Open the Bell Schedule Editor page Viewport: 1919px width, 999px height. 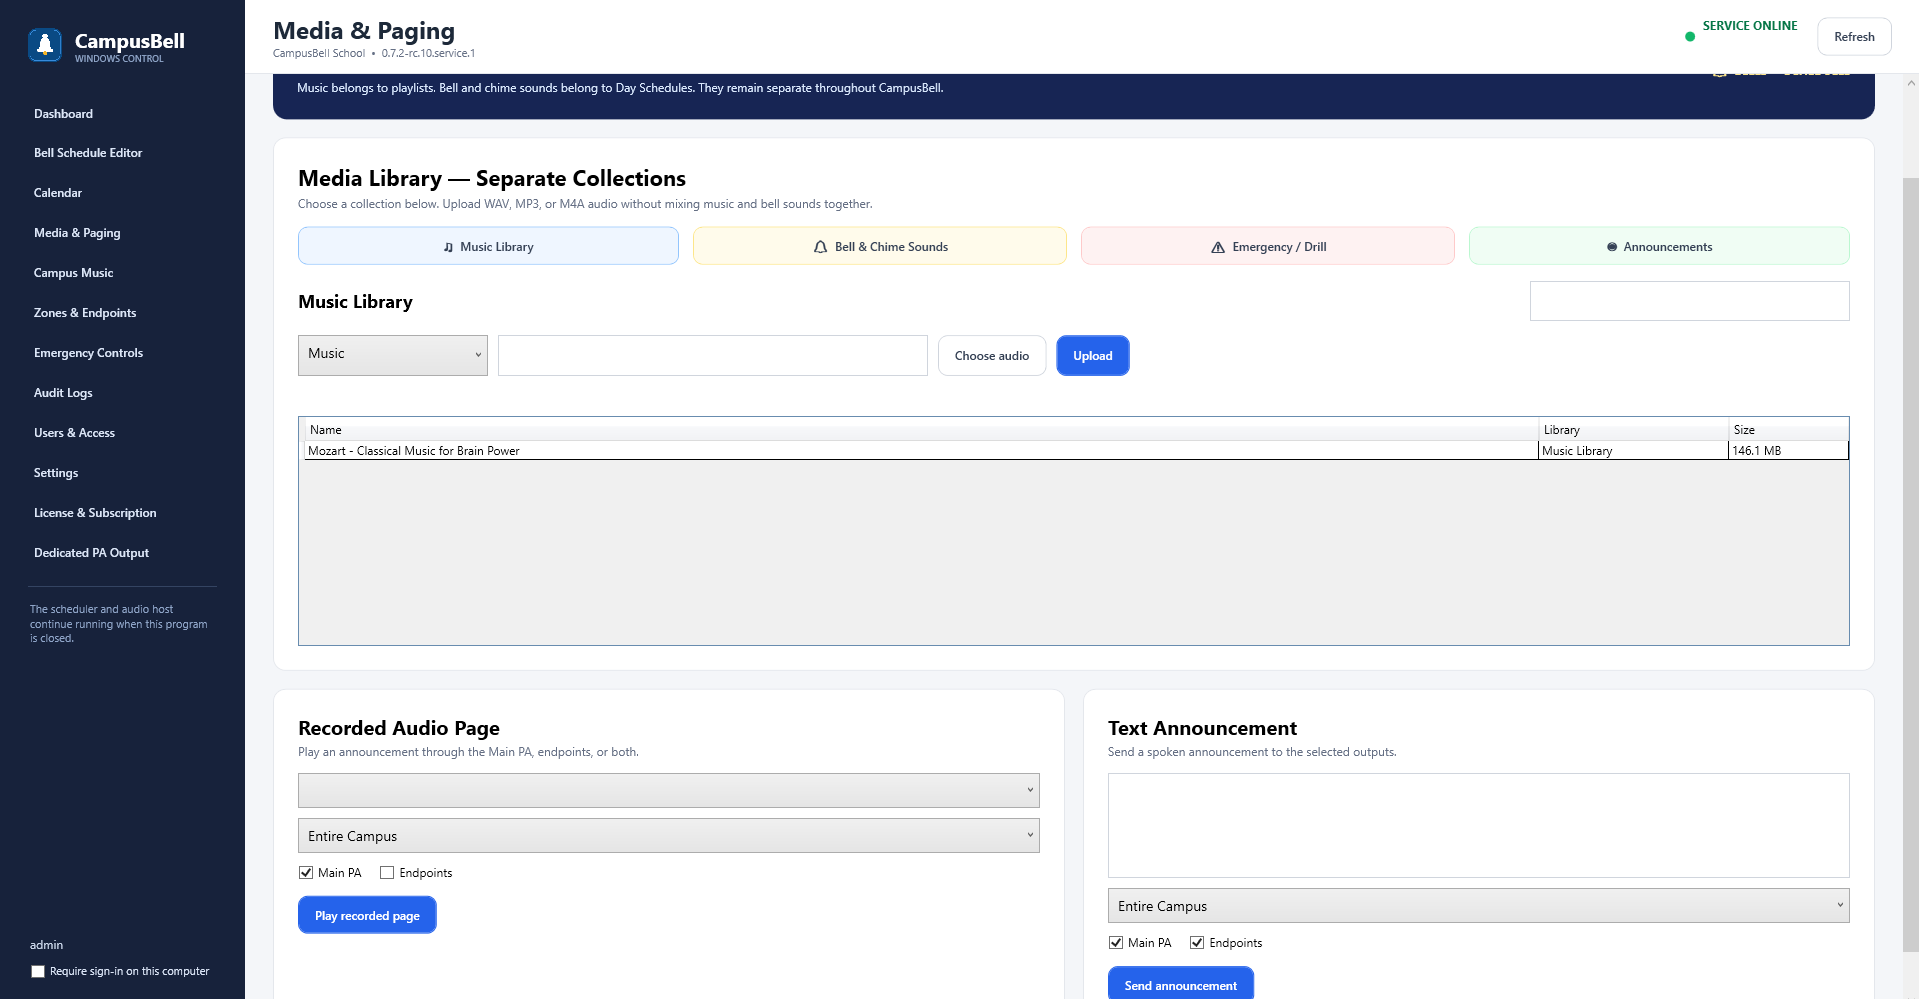pos(88,153)
